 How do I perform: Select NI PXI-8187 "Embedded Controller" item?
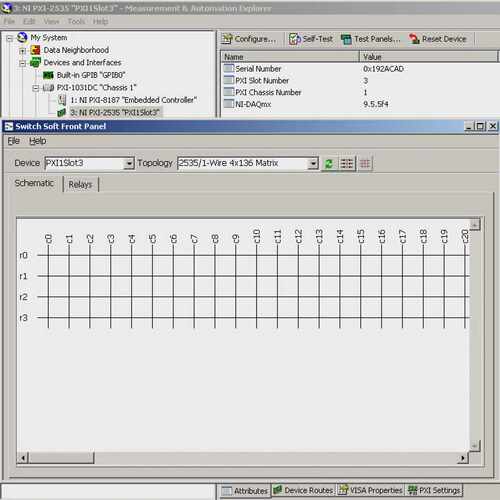133,100
